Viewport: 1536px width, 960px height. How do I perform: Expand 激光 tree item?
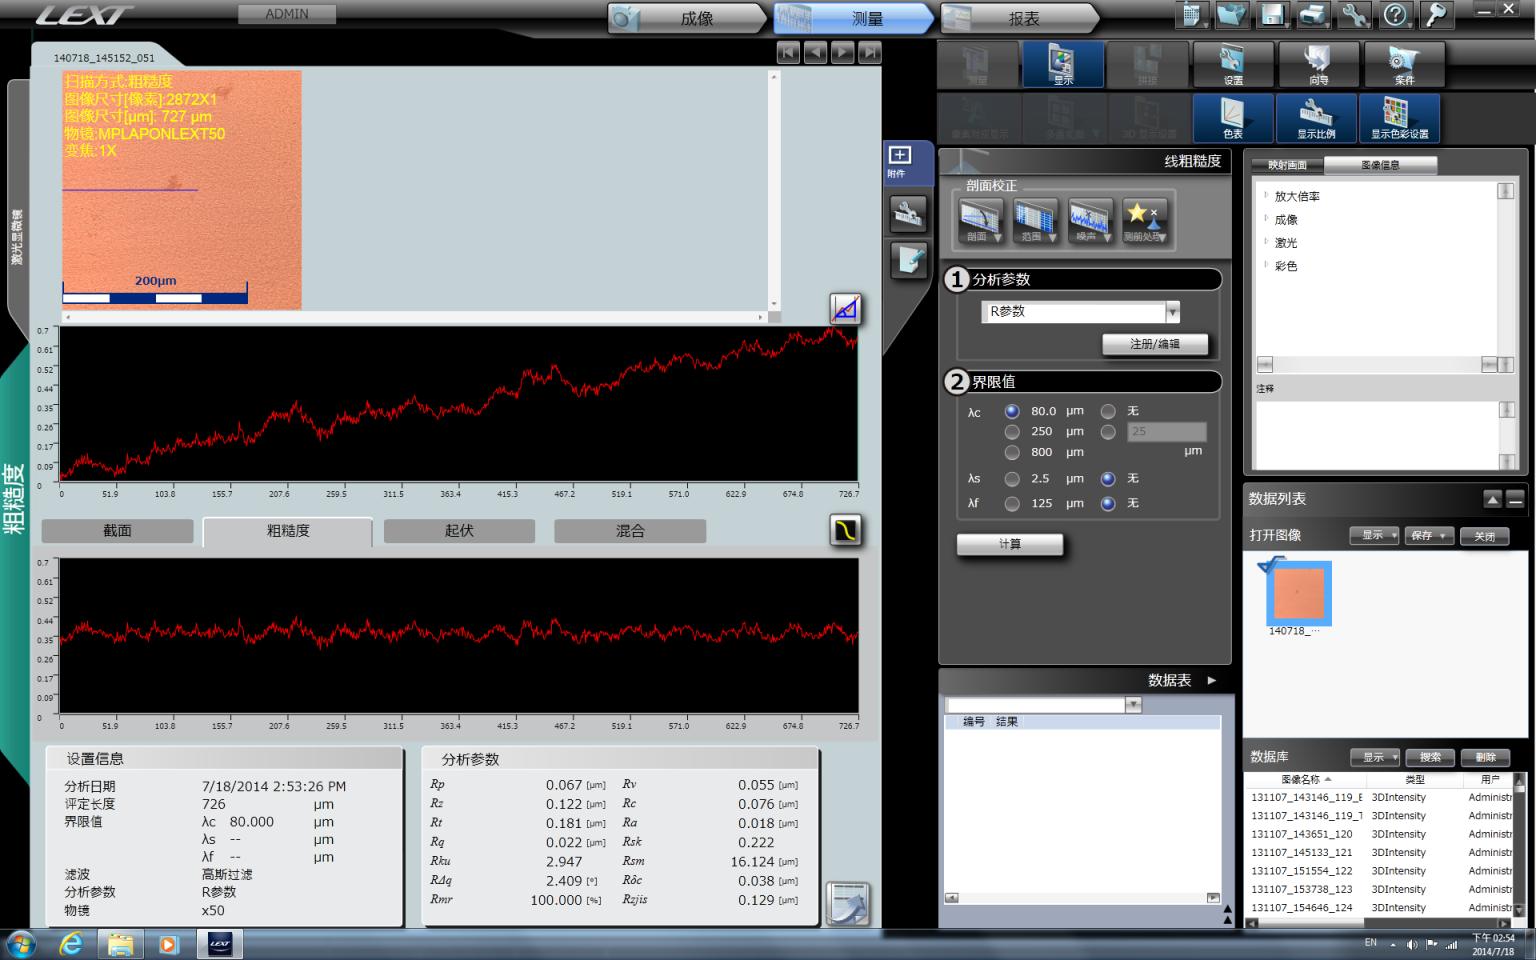(x=1266, y=242)
